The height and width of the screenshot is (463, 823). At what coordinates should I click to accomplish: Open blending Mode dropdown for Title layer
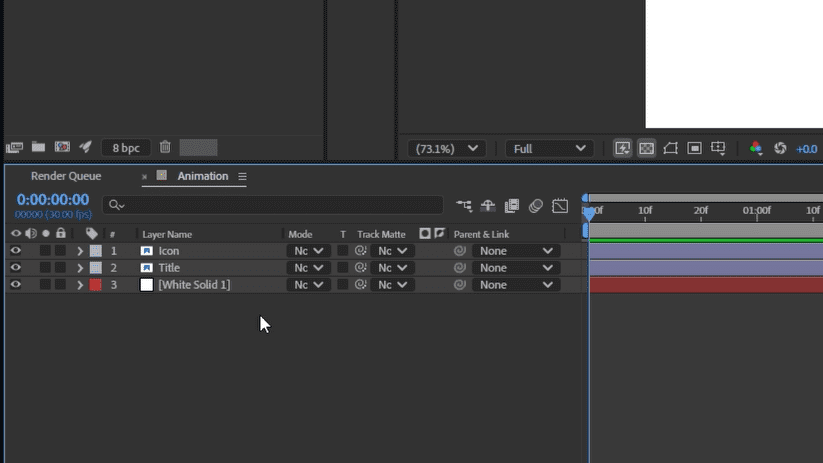[x=309, y=268]
